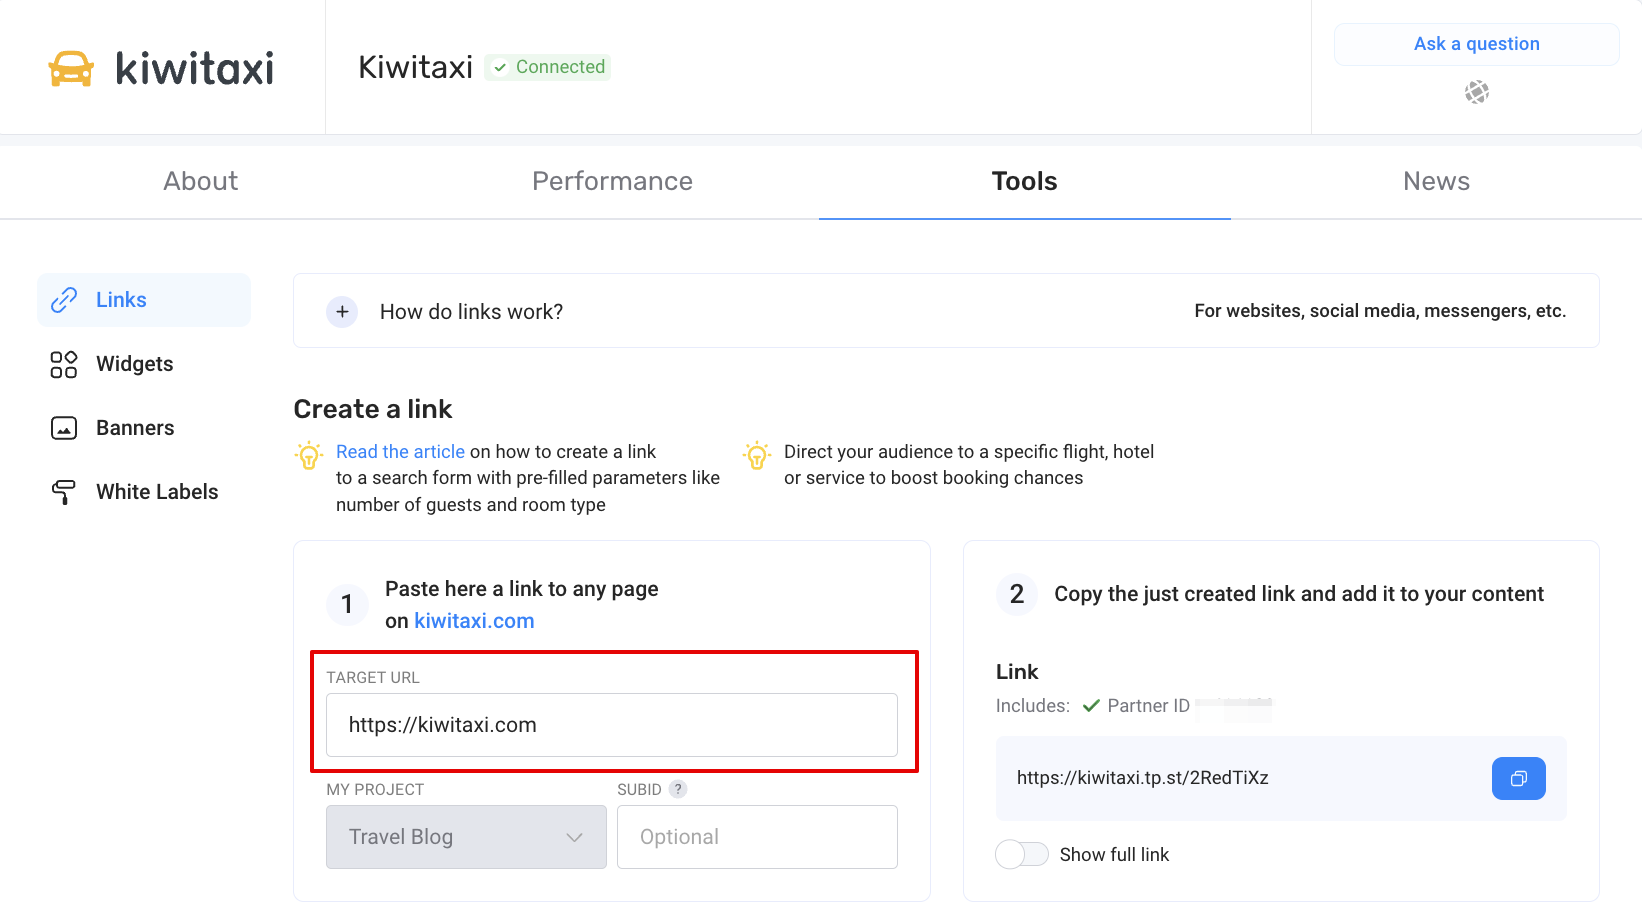Select Links in the sidebar menu
The width and height of the screenshot is (1642, 922).
point(144,300)
